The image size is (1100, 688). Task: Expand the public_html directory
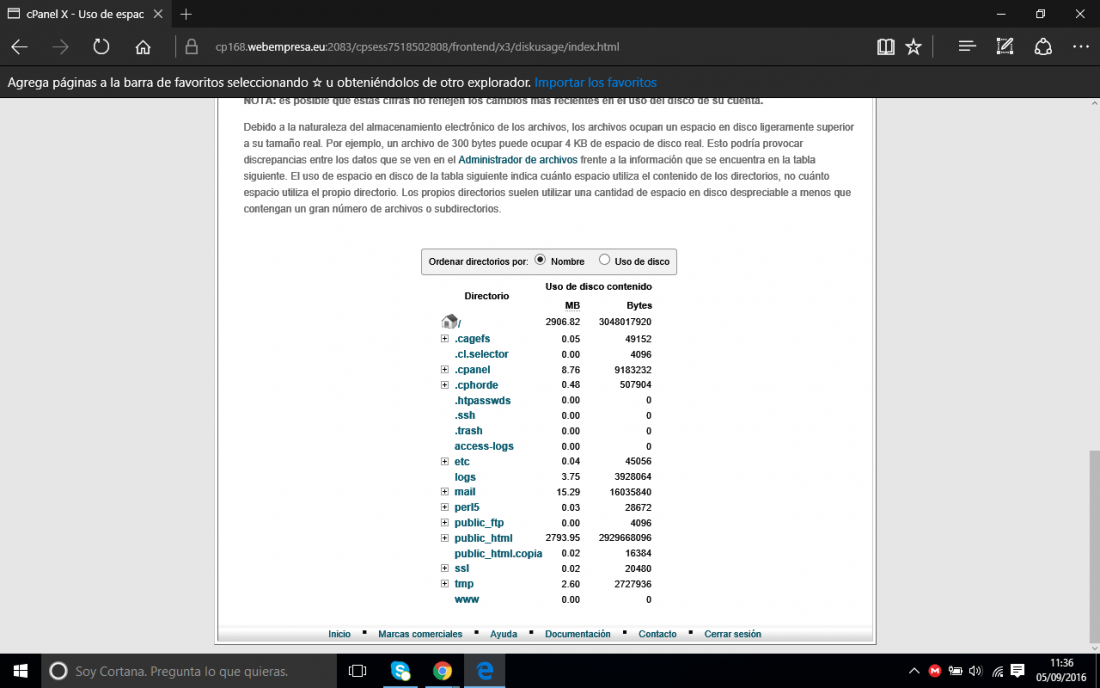pos(444,538)
